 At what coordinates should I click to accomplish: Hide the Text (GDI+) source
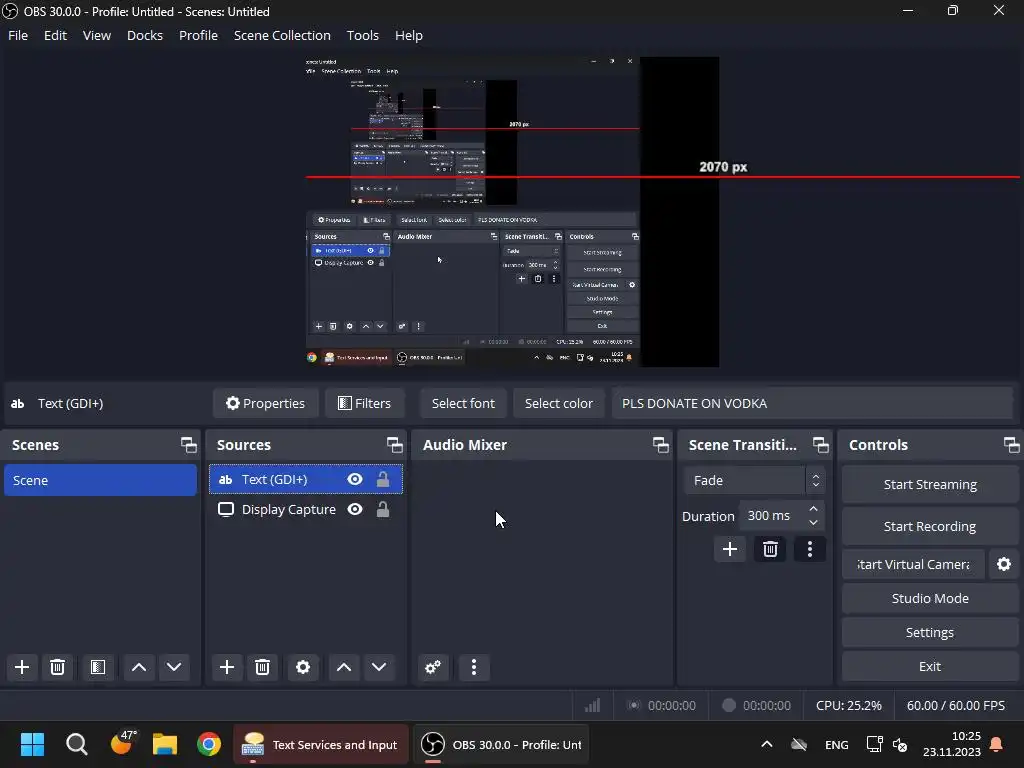pos(355,479)
